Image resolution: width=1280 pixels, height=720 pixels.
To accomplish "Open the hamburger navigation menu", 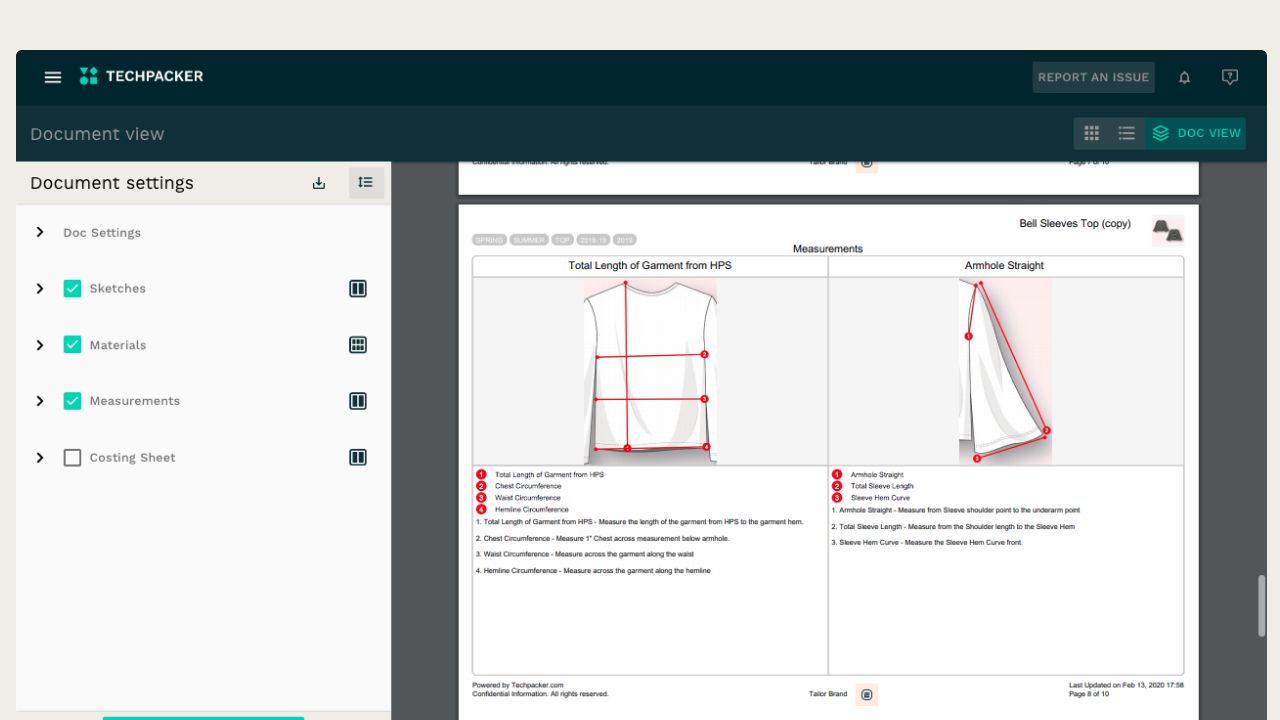I will (x=53, y=77).
